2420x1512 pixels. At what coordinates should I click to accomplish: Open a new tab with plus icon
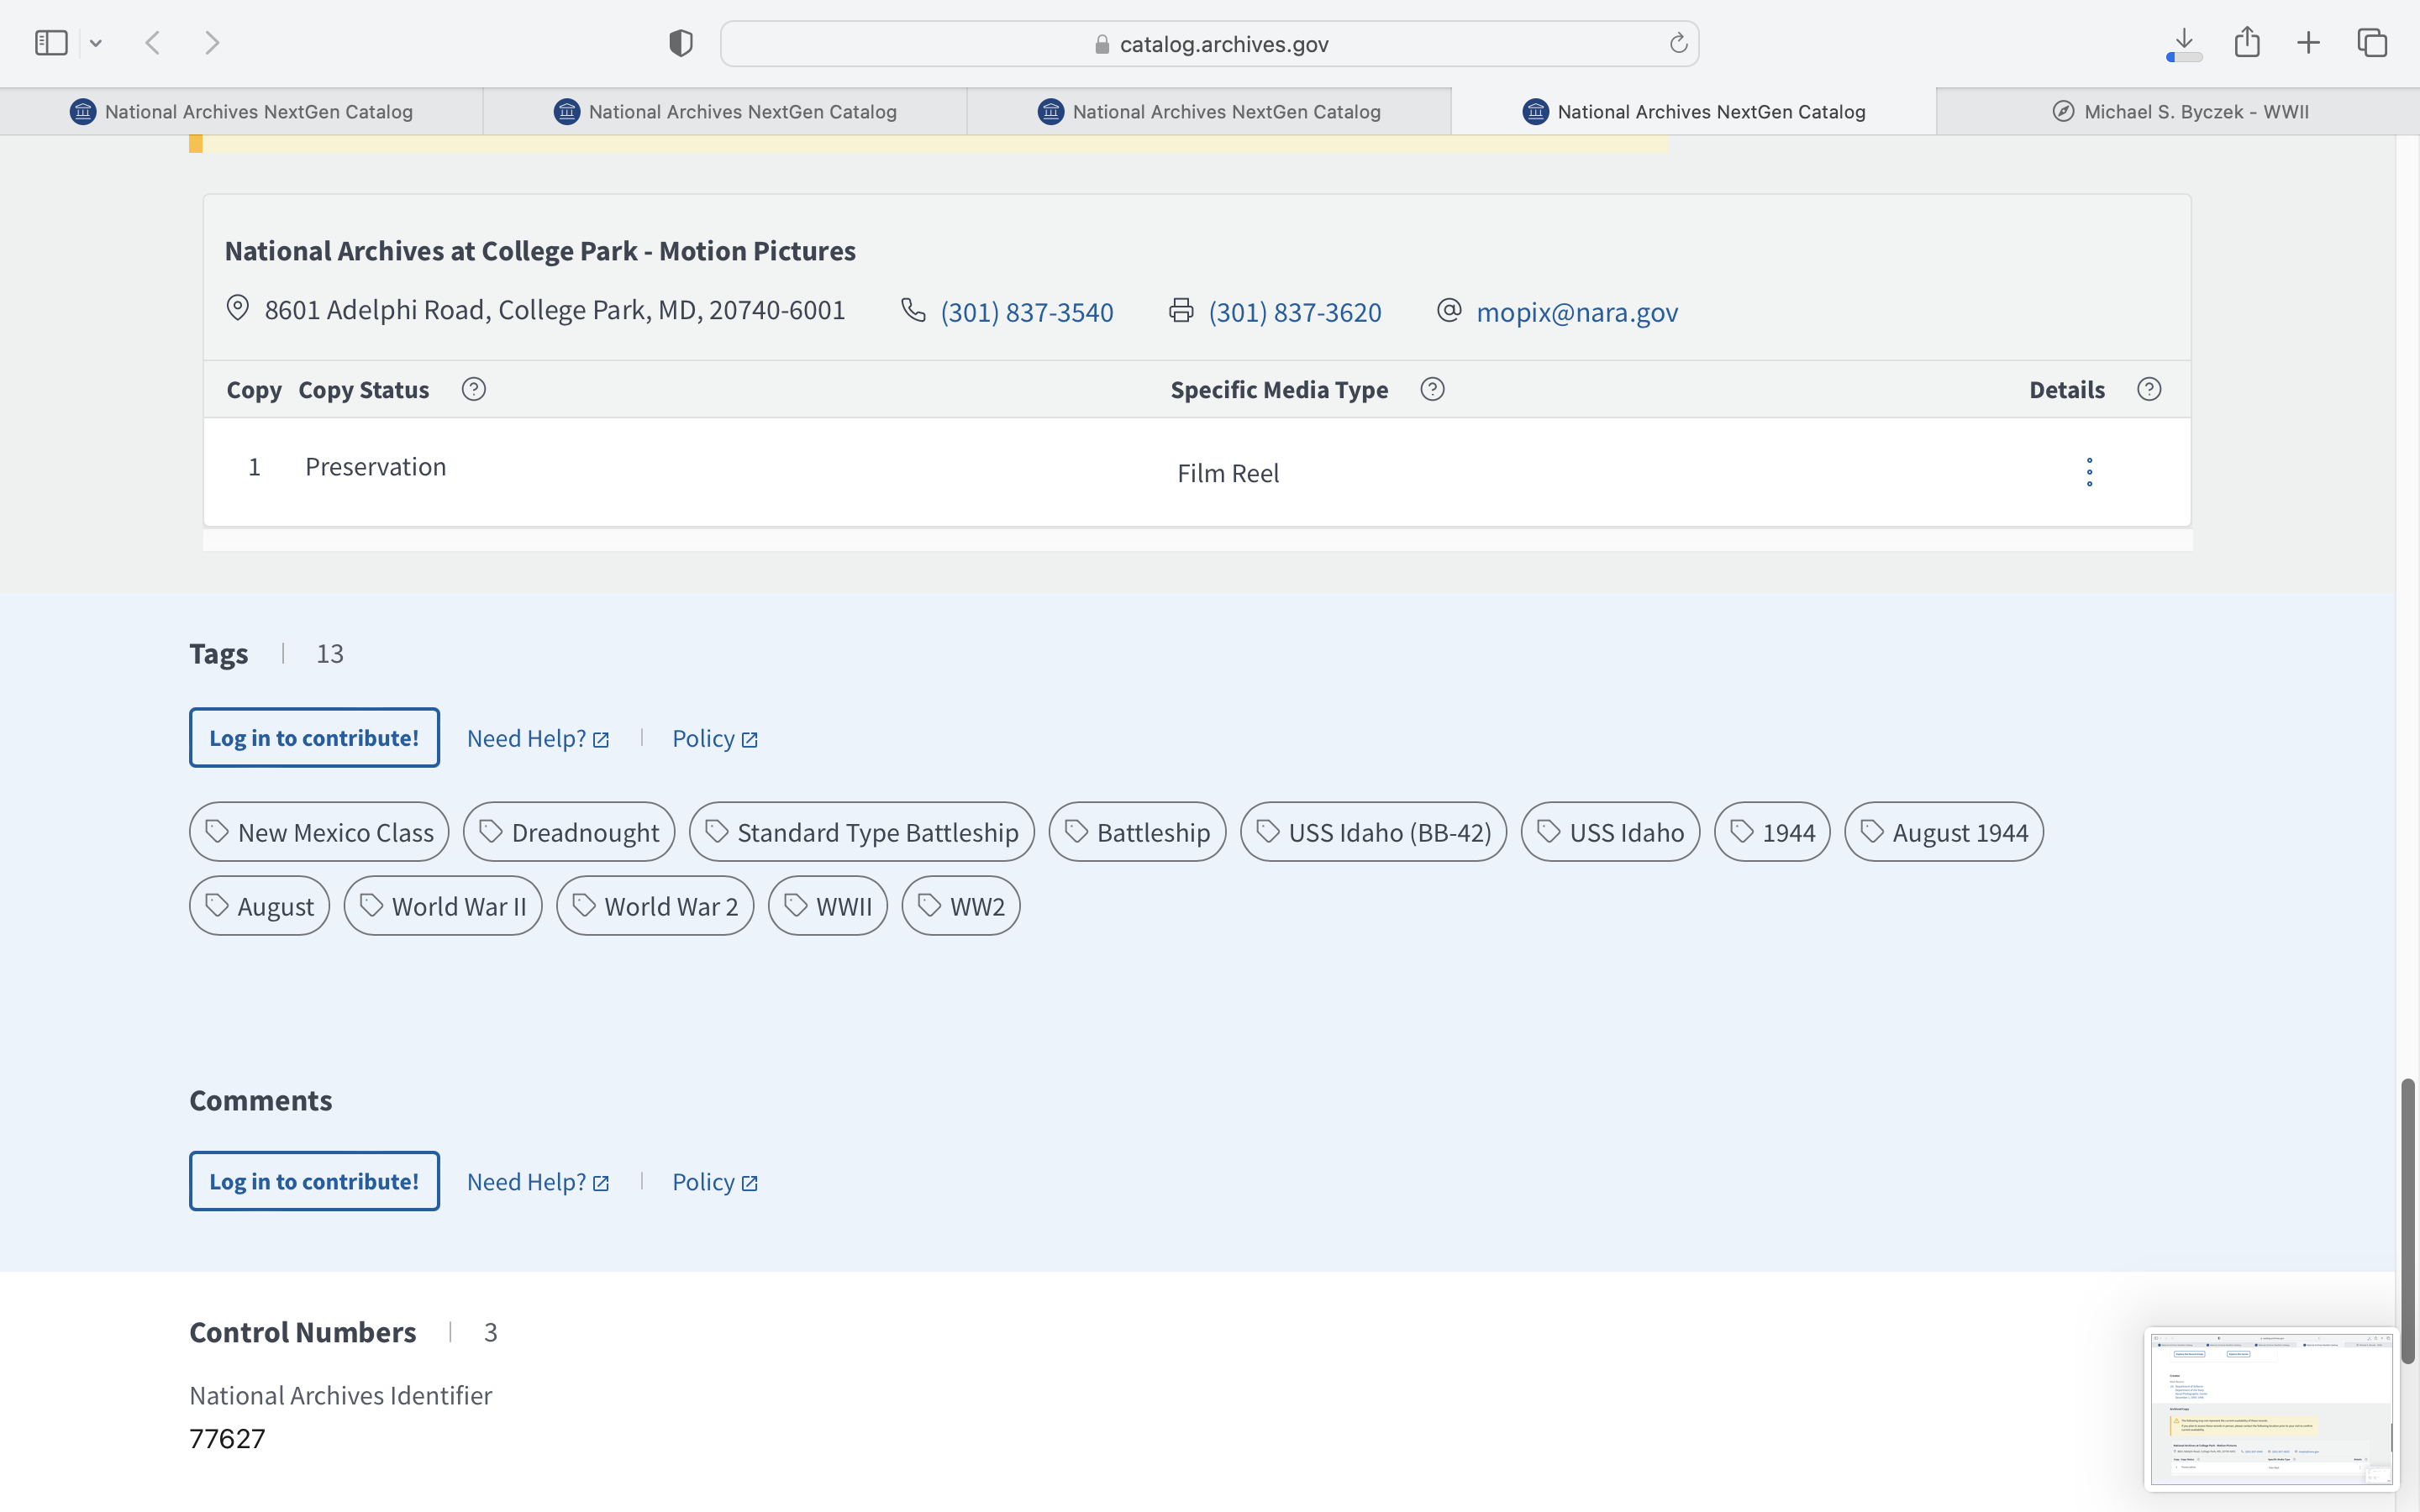[x=2308, y=43]
